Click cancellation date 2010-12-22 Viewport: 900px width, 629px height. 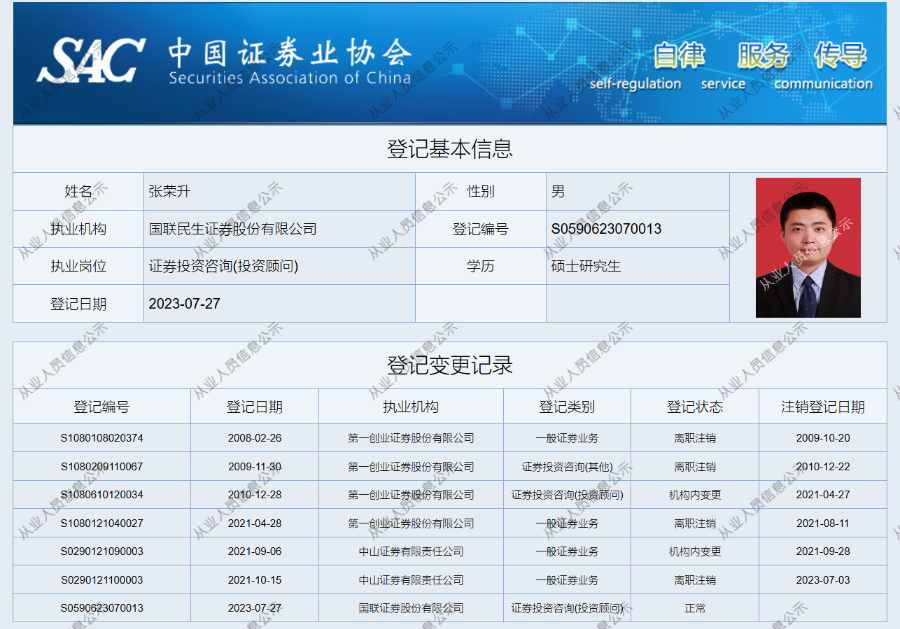(x=823, y=467)
